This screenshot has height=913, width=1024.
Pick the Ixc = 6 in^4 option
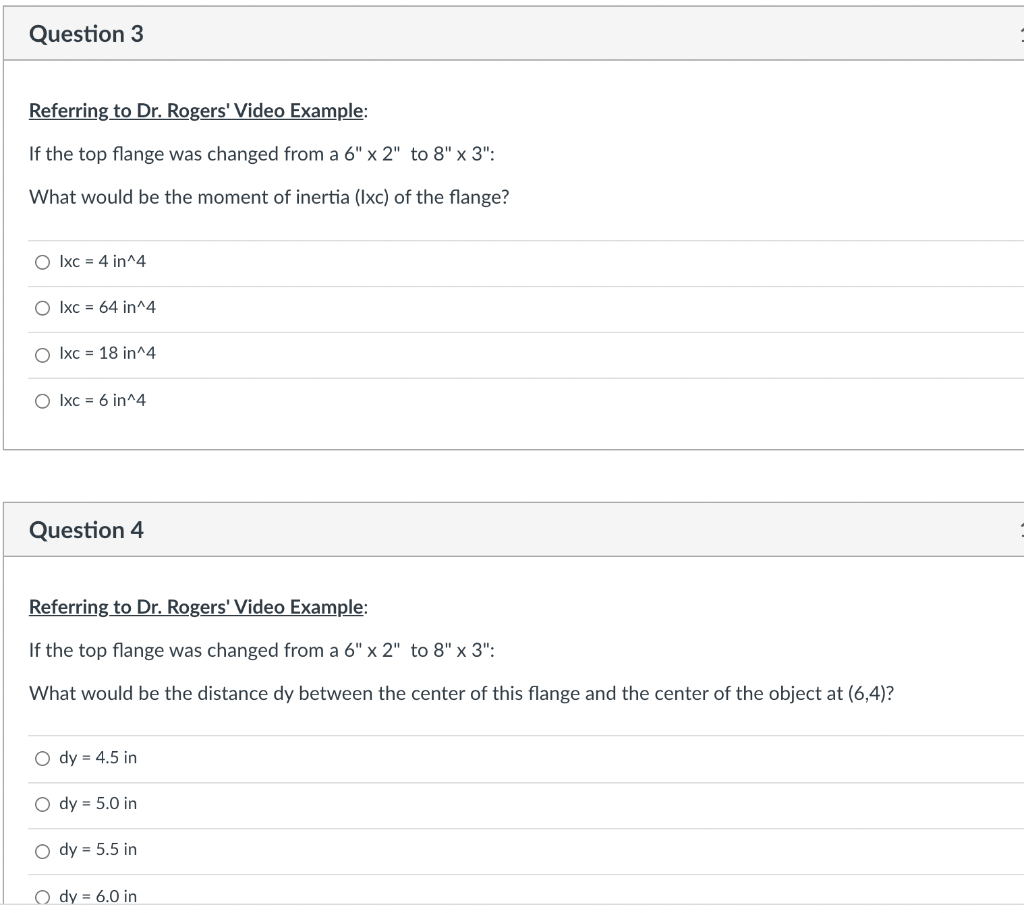(x=42, y=401)
